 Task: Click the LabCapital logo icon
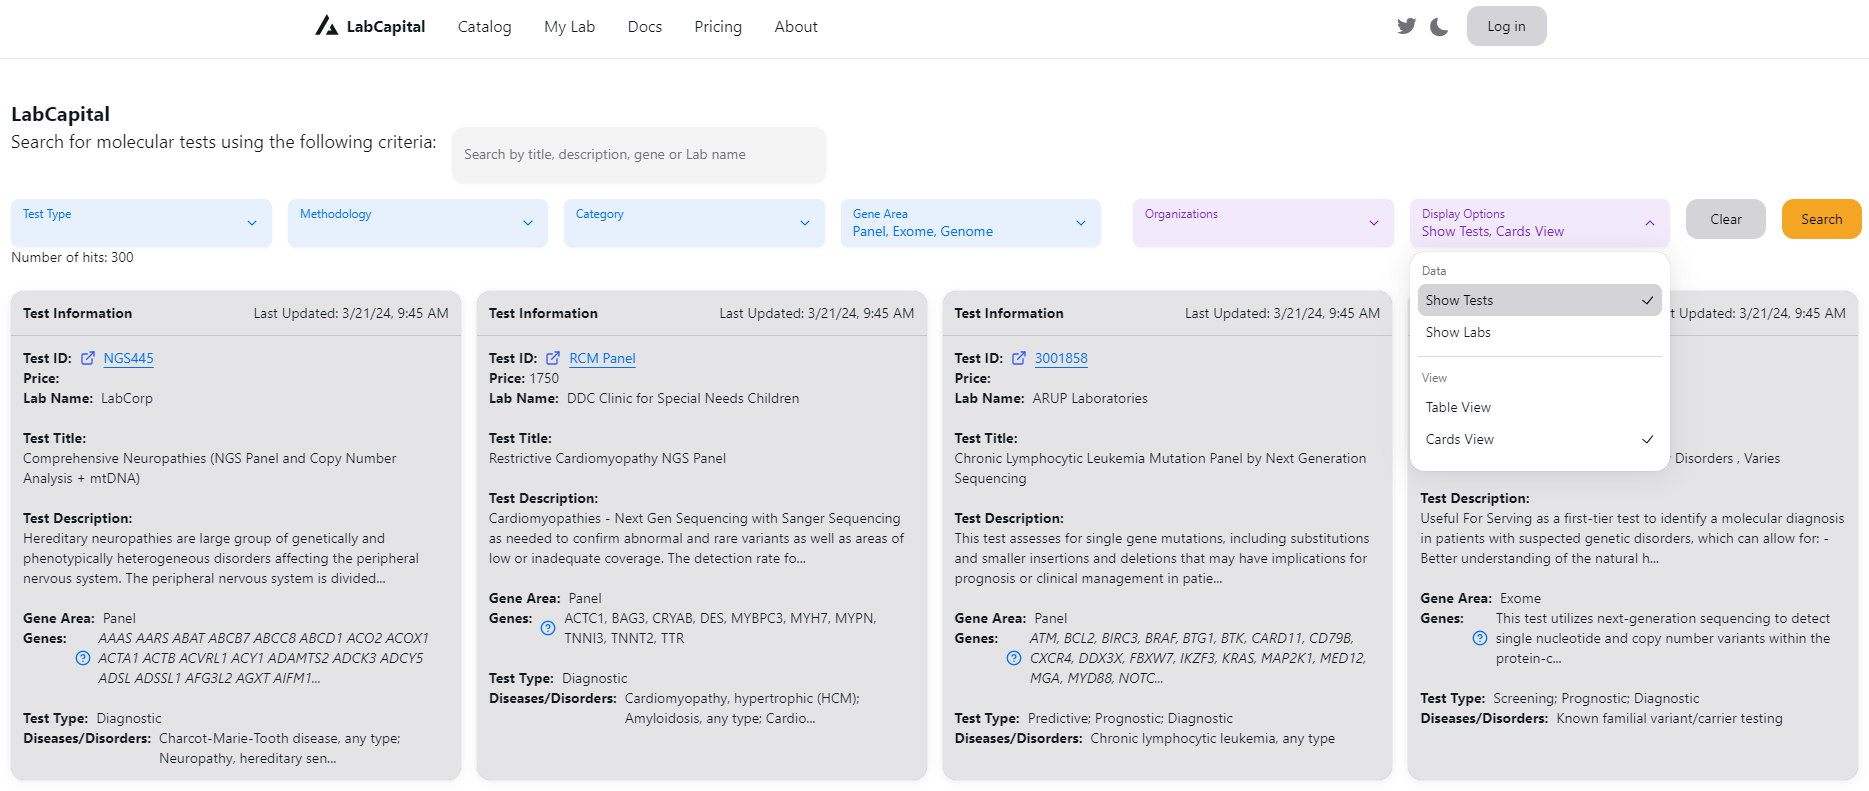pyautogui.click(x=326, y=26)
